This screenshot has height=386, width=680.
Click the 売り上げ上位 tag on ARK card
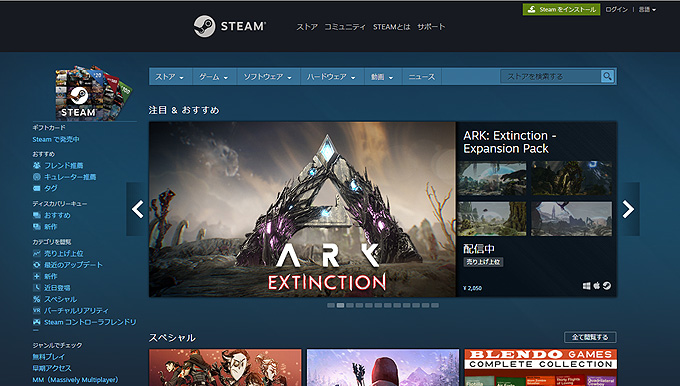(x=484, y=262)
